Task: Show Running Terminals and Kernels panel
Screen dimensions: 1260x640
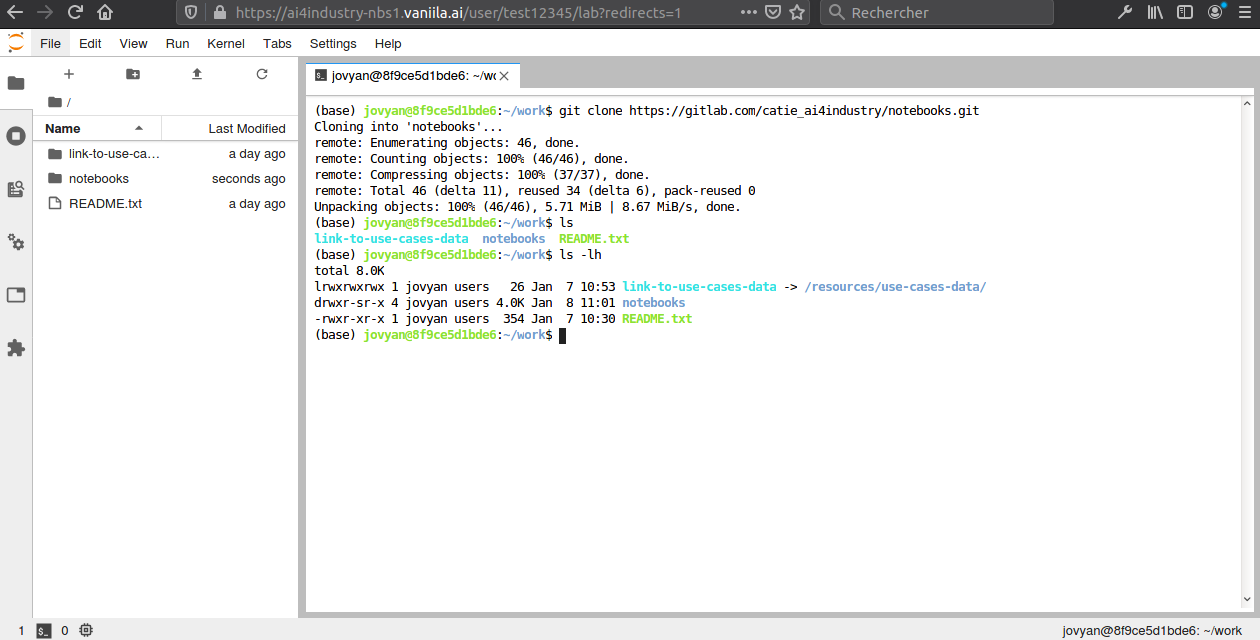Action: [16, 136]
